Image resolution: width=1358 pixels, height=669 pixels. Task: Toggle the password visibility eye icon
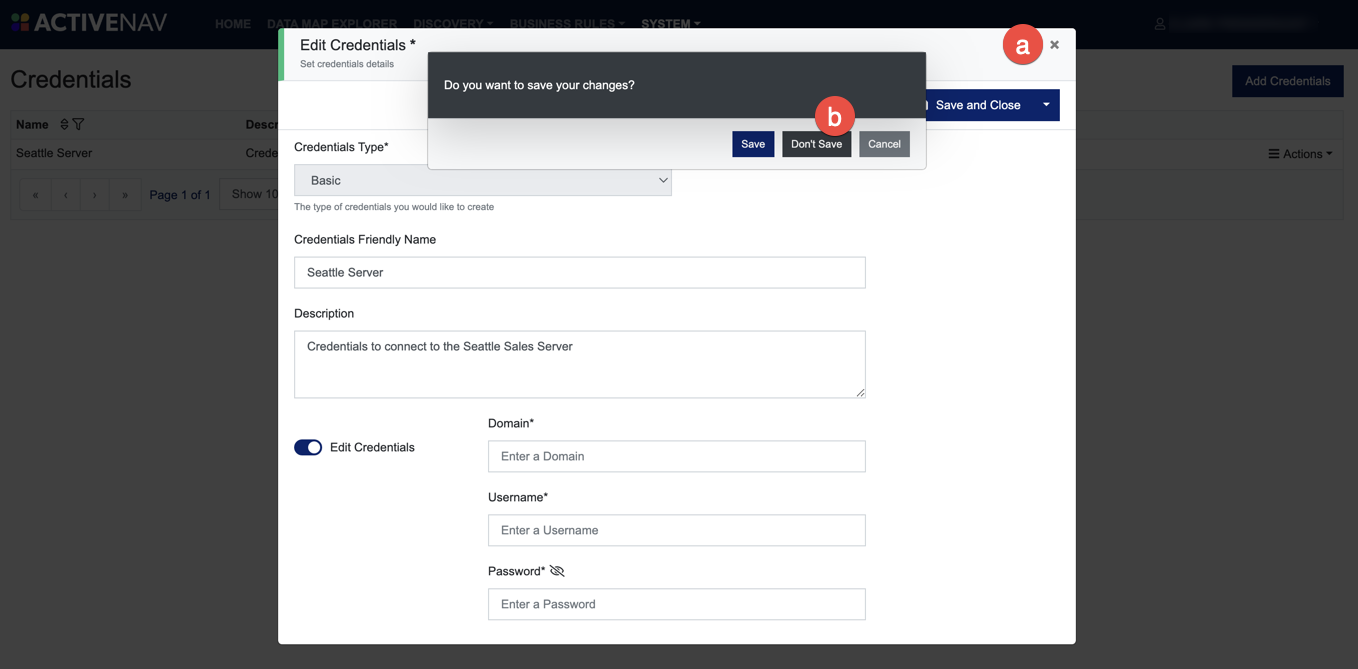click(x=558, y=570)
